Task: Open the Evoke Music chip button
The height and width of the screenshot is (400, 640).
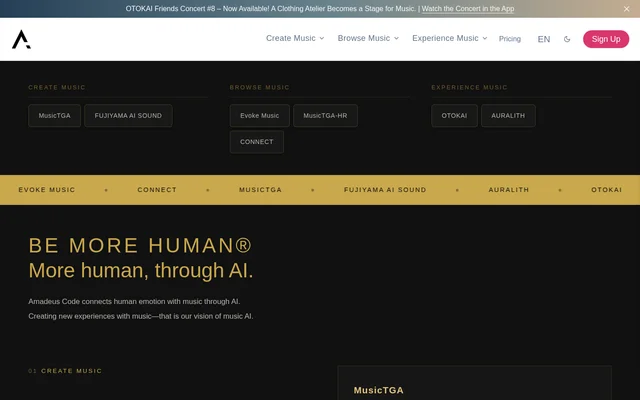Action: point(260,116)
